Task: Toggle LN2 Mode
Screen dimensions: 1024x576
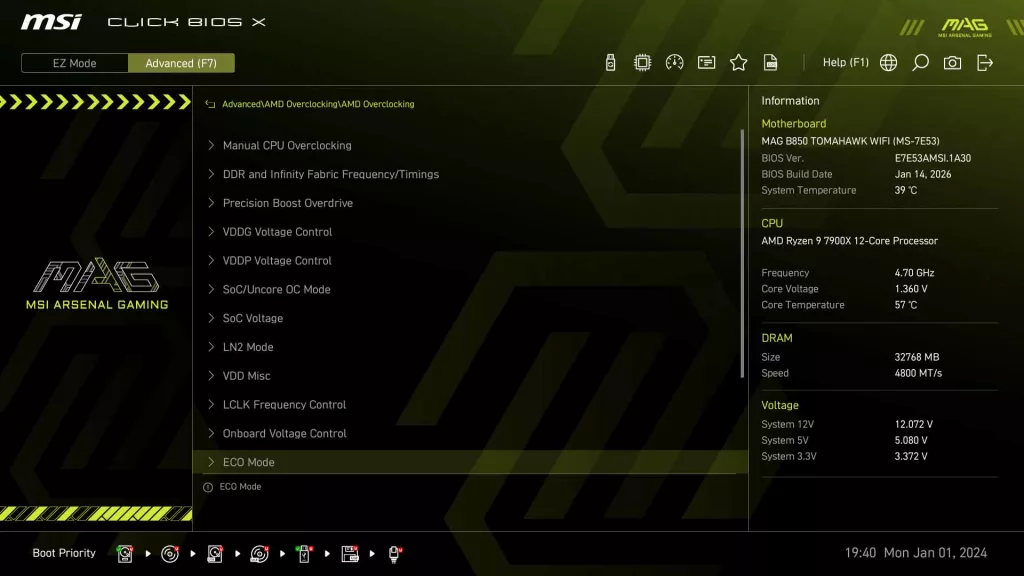Action: tap(246, 346)
